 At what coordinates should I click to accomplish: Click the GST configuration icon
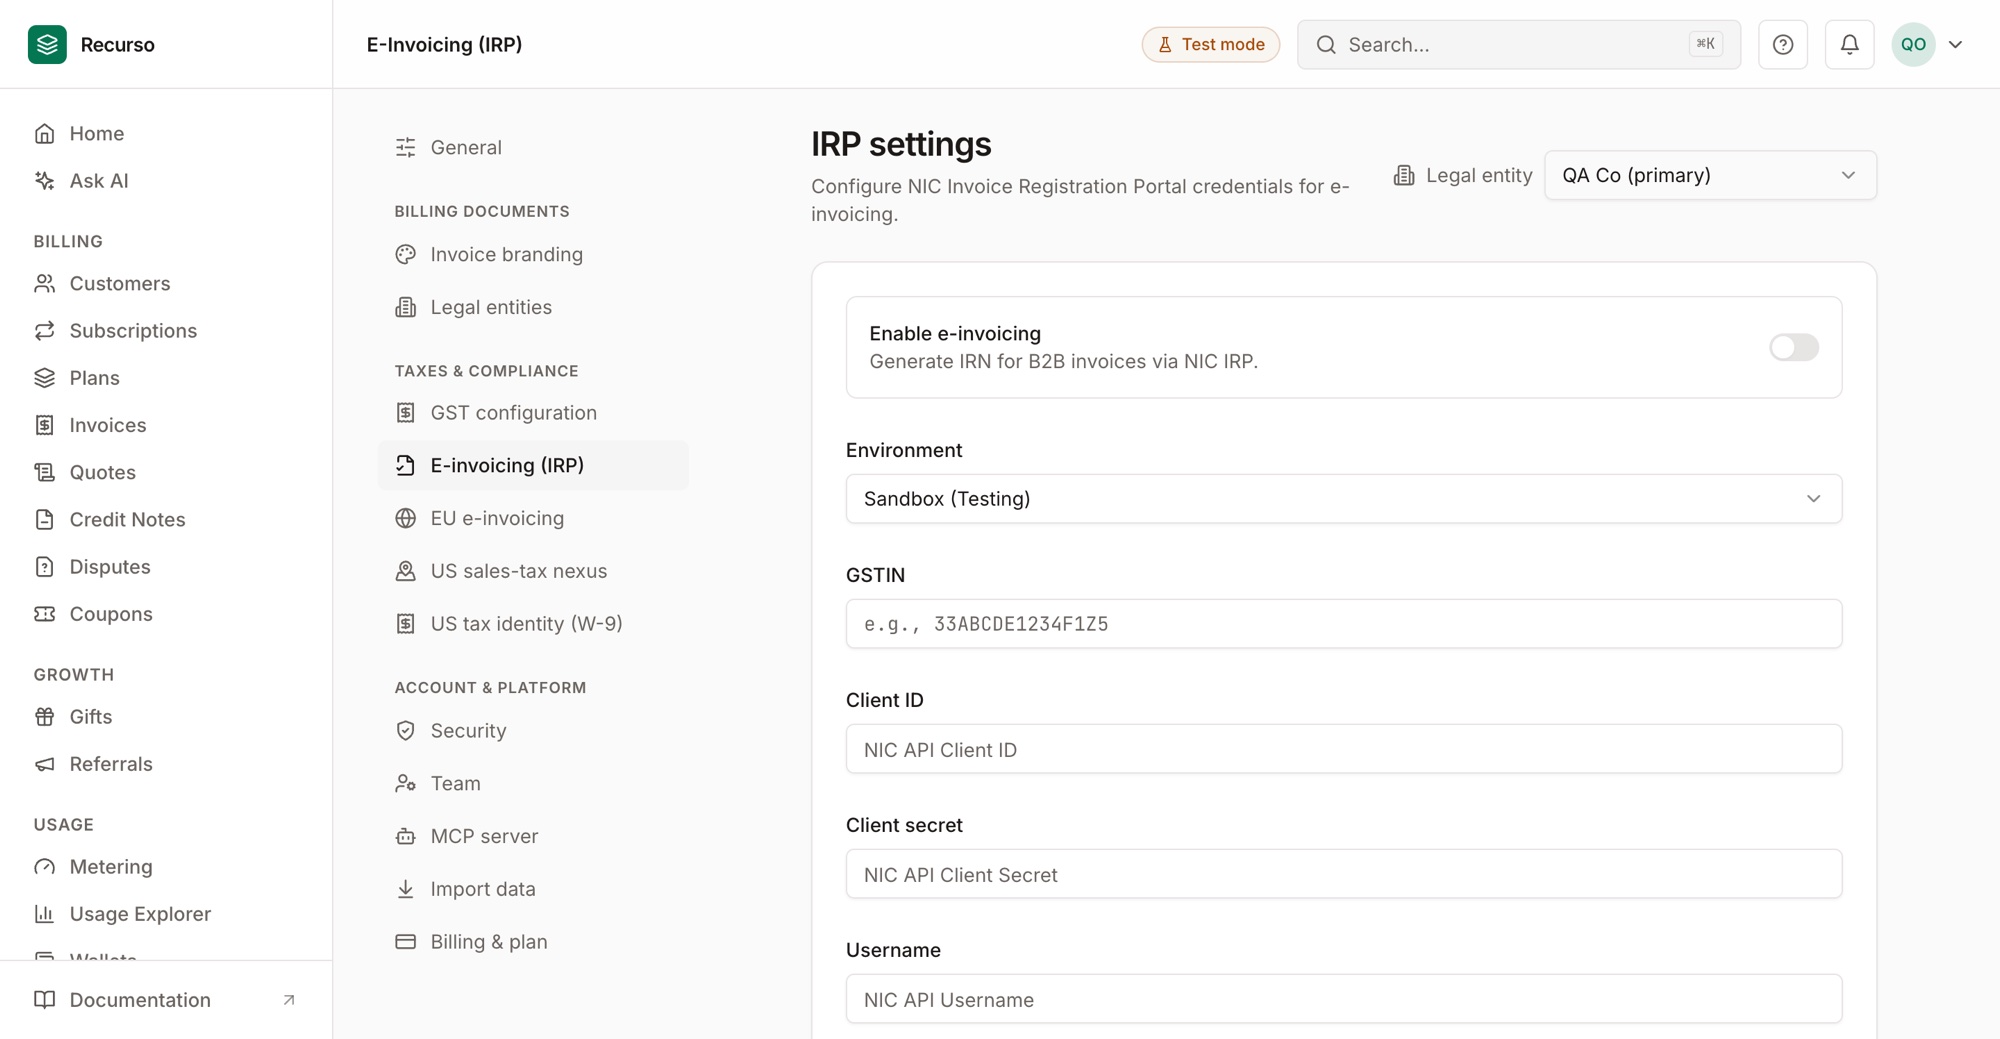point(405,412)
